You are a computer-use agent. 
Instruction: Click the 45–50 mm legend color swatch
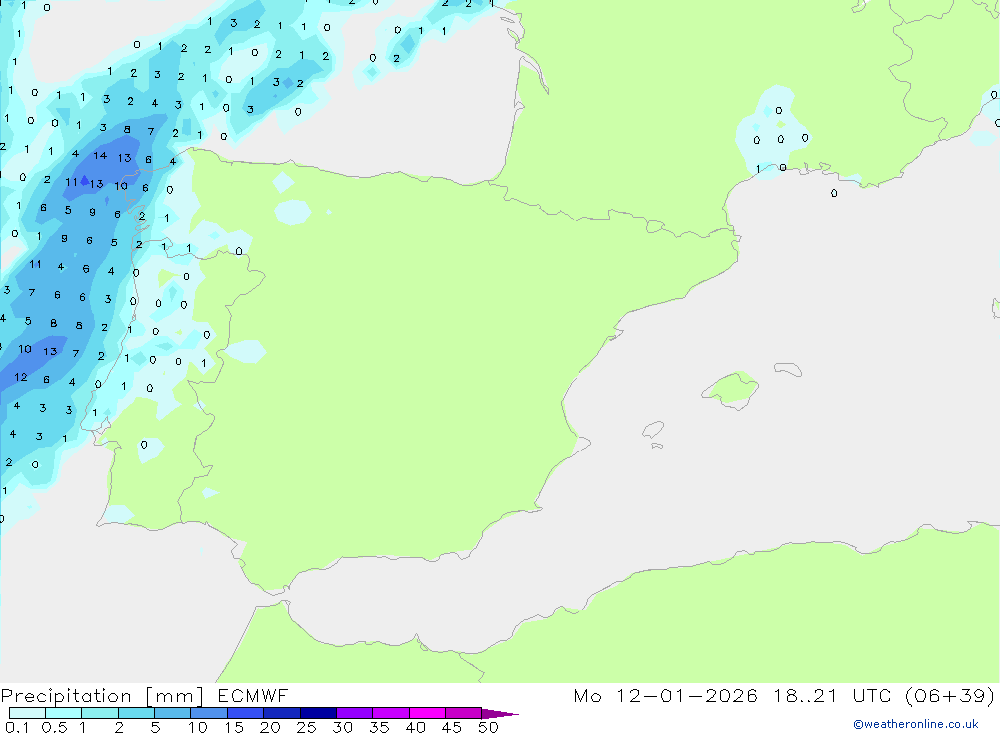pos(464,713)
